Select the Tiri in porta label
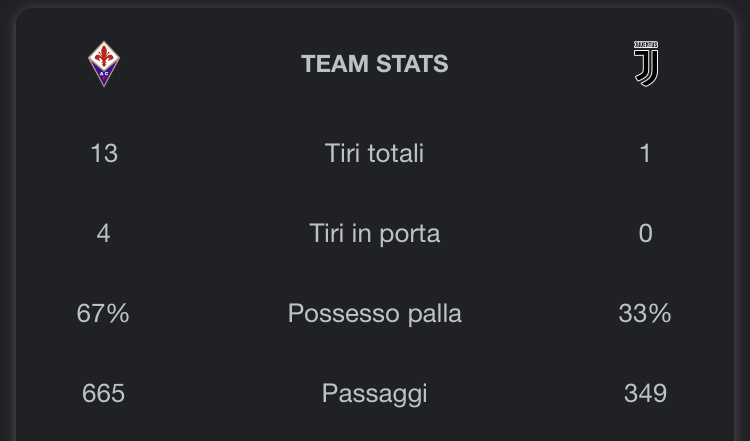The image size is (750, 441). (375, 233)
